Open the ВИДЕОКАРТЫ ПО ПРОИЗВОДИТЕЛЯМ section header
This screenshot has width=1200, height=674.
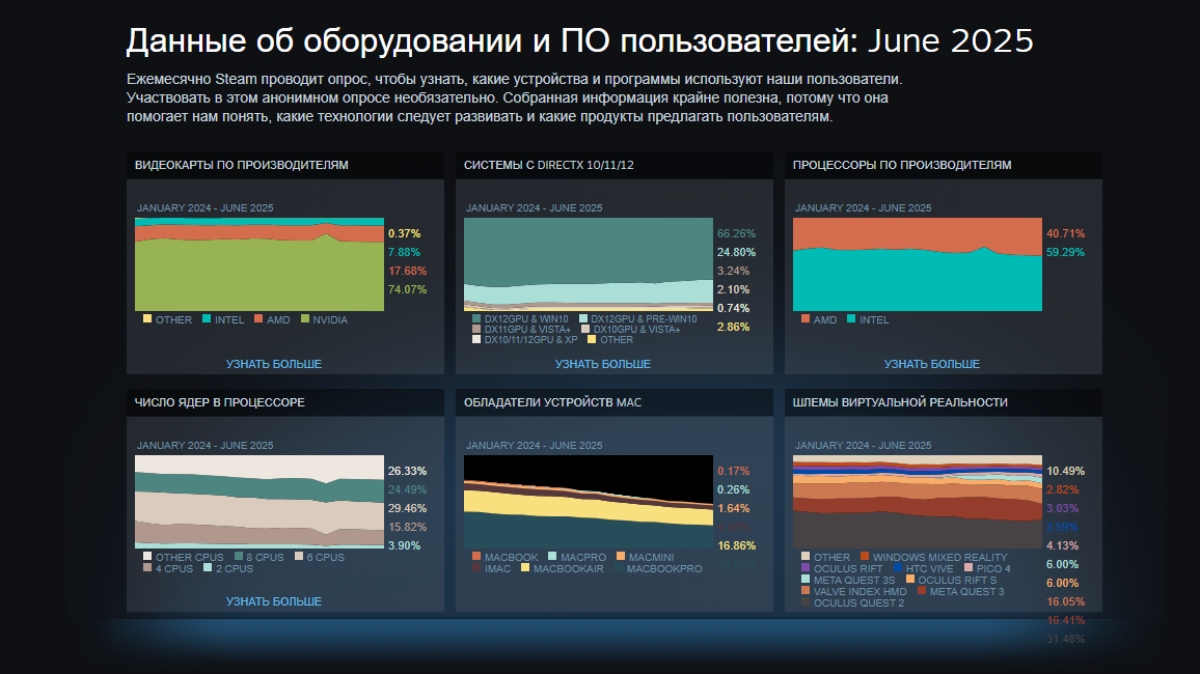point(240,165)
